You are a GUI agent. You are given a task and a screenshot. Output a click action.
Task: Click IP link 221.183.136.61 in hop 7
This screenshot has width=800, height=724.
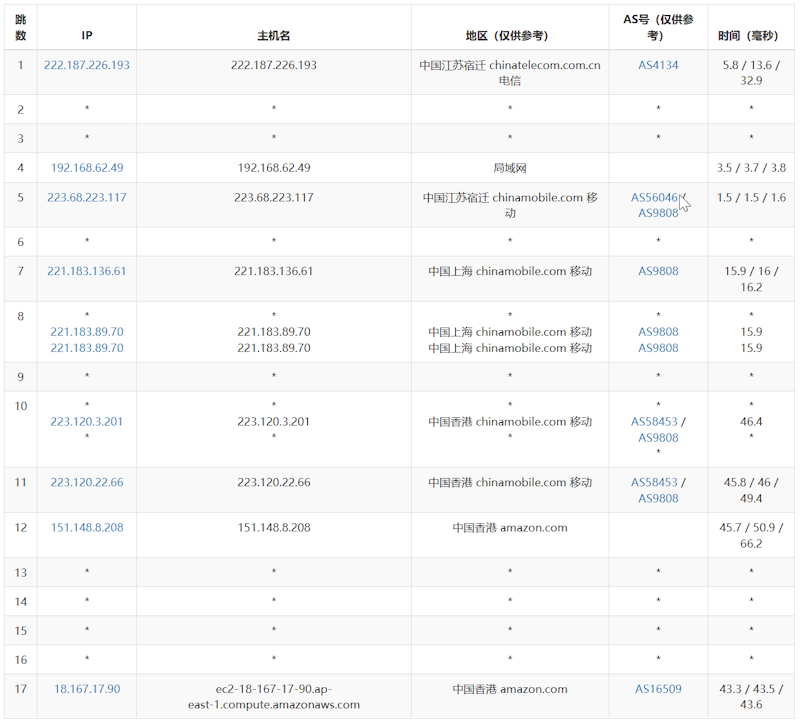tap(87, 271)
